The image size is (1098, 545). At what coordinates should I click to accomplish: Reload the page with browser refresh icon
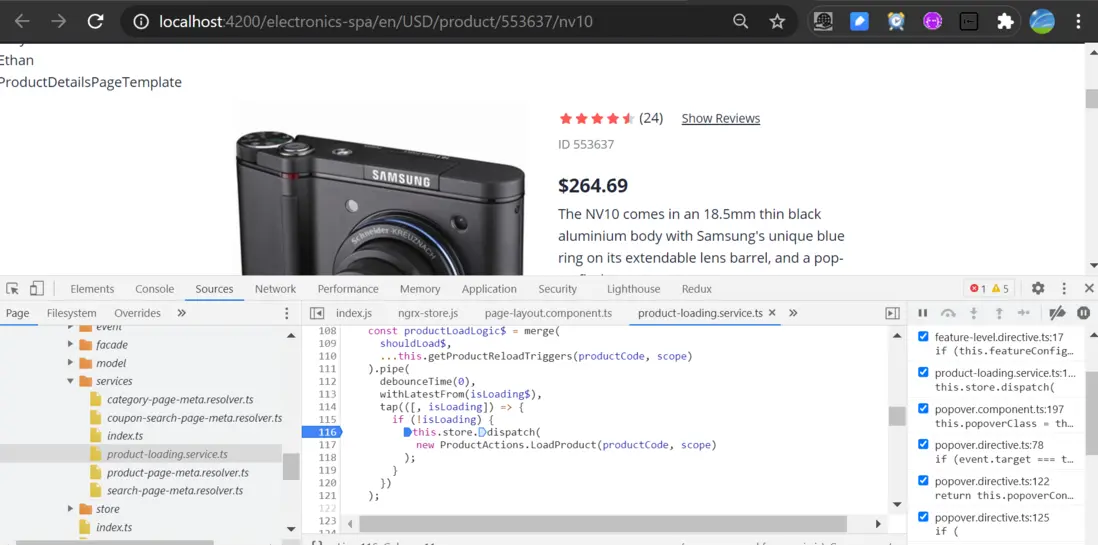coord(95,22)
